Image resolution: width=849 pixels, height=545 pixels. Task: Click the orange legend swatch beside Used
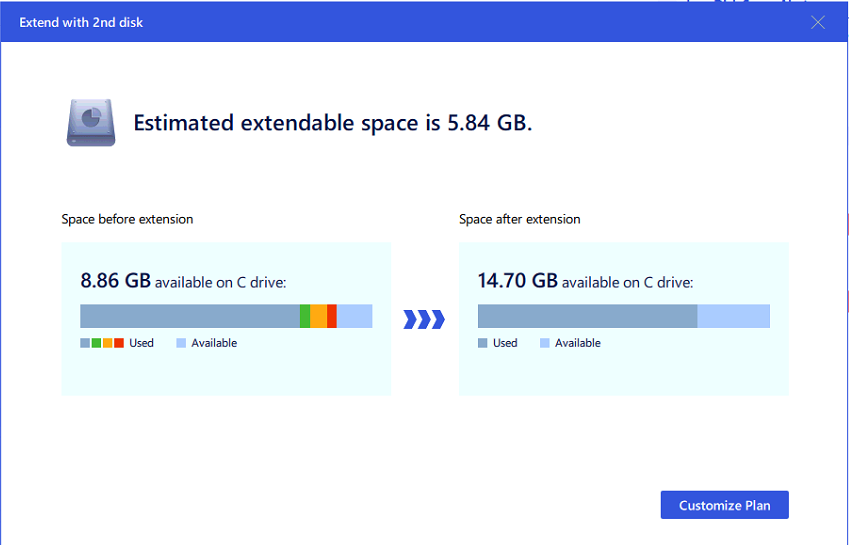click(107, 343)
